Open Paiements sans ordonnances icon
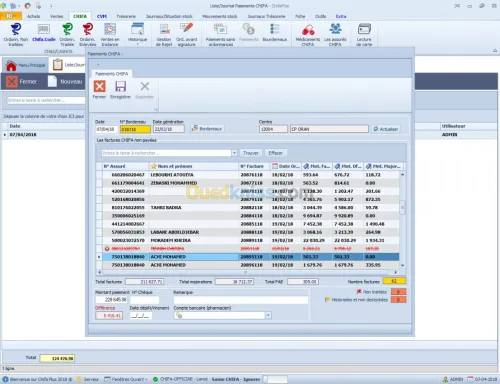The width and height of the screenshot is (500, 384). pyautogui.click(x=220, y=29)
